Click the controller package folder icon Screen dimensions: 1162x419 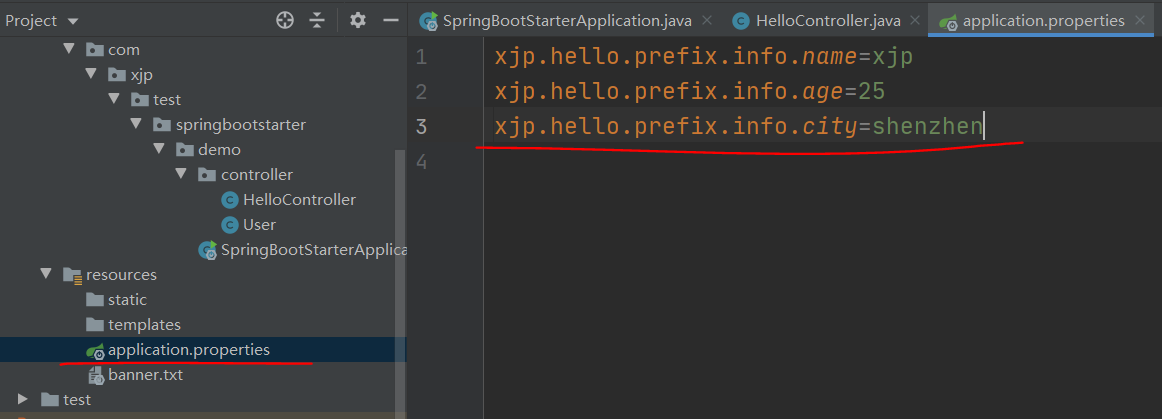[x=208, y=175]
